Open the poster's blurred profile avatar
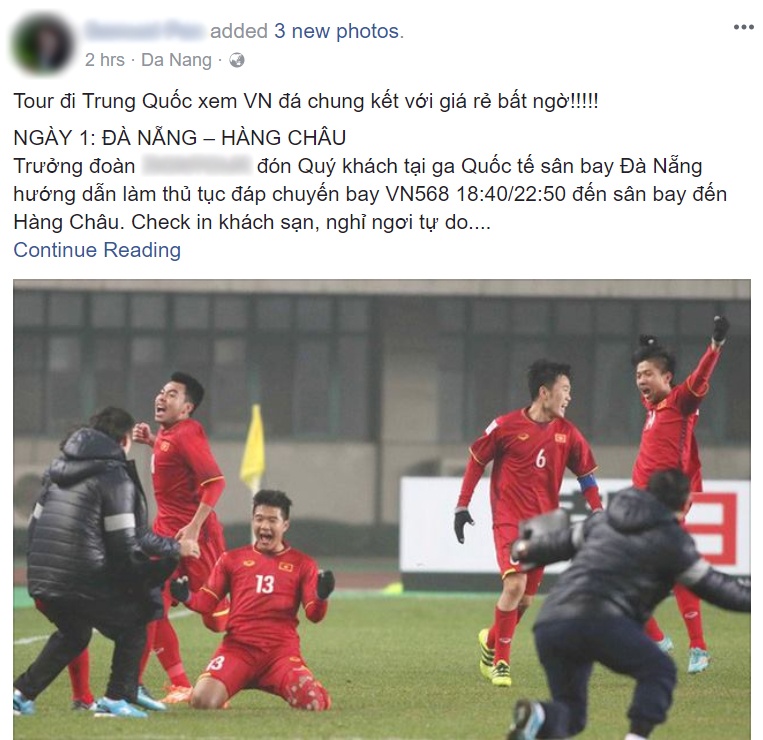Image resolution: width=763 pixels, height=740 pixels. (x=43, y=44)
